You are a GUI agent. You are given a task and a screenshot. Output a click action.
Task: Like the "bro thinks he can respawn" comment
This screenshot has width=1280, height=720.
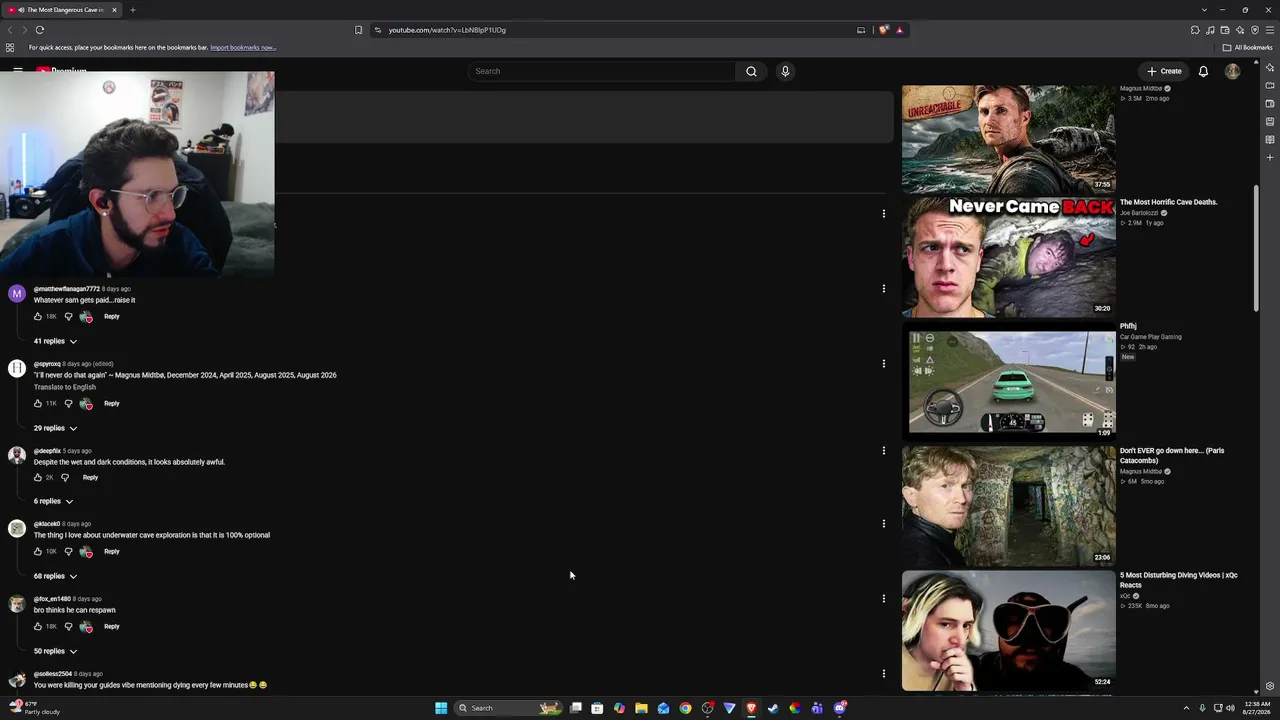tap(38, 627)
